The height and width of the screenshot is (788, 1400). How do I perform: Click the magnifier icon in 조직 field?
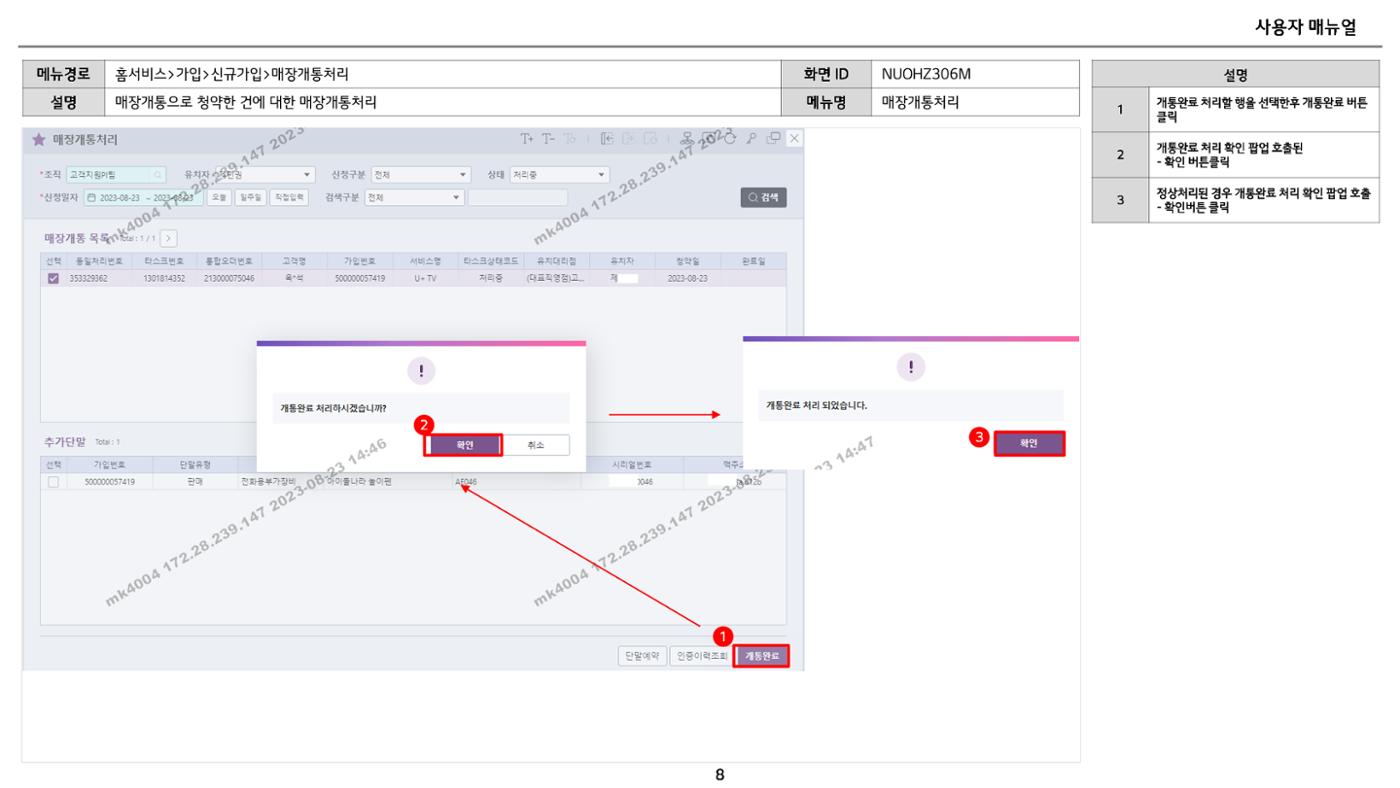tap(157, 174)
